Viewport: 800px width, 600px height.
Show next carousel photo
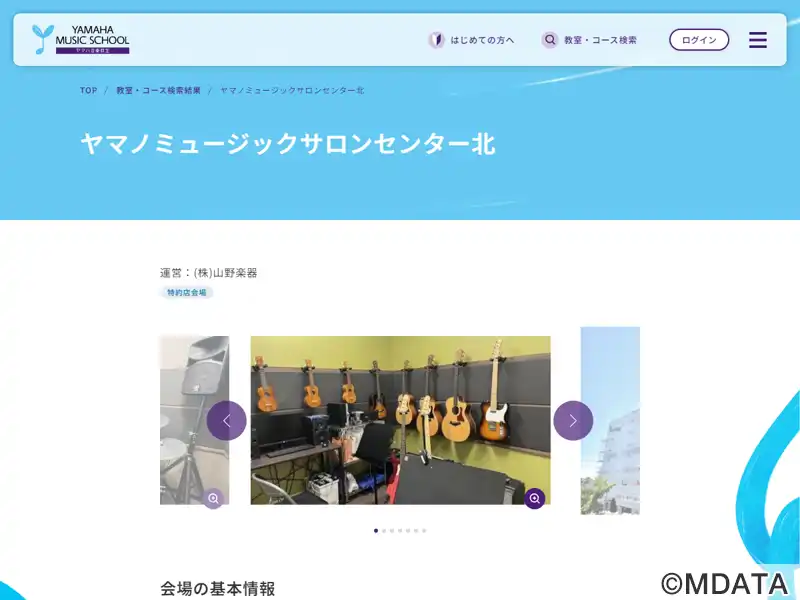(573, 420)
